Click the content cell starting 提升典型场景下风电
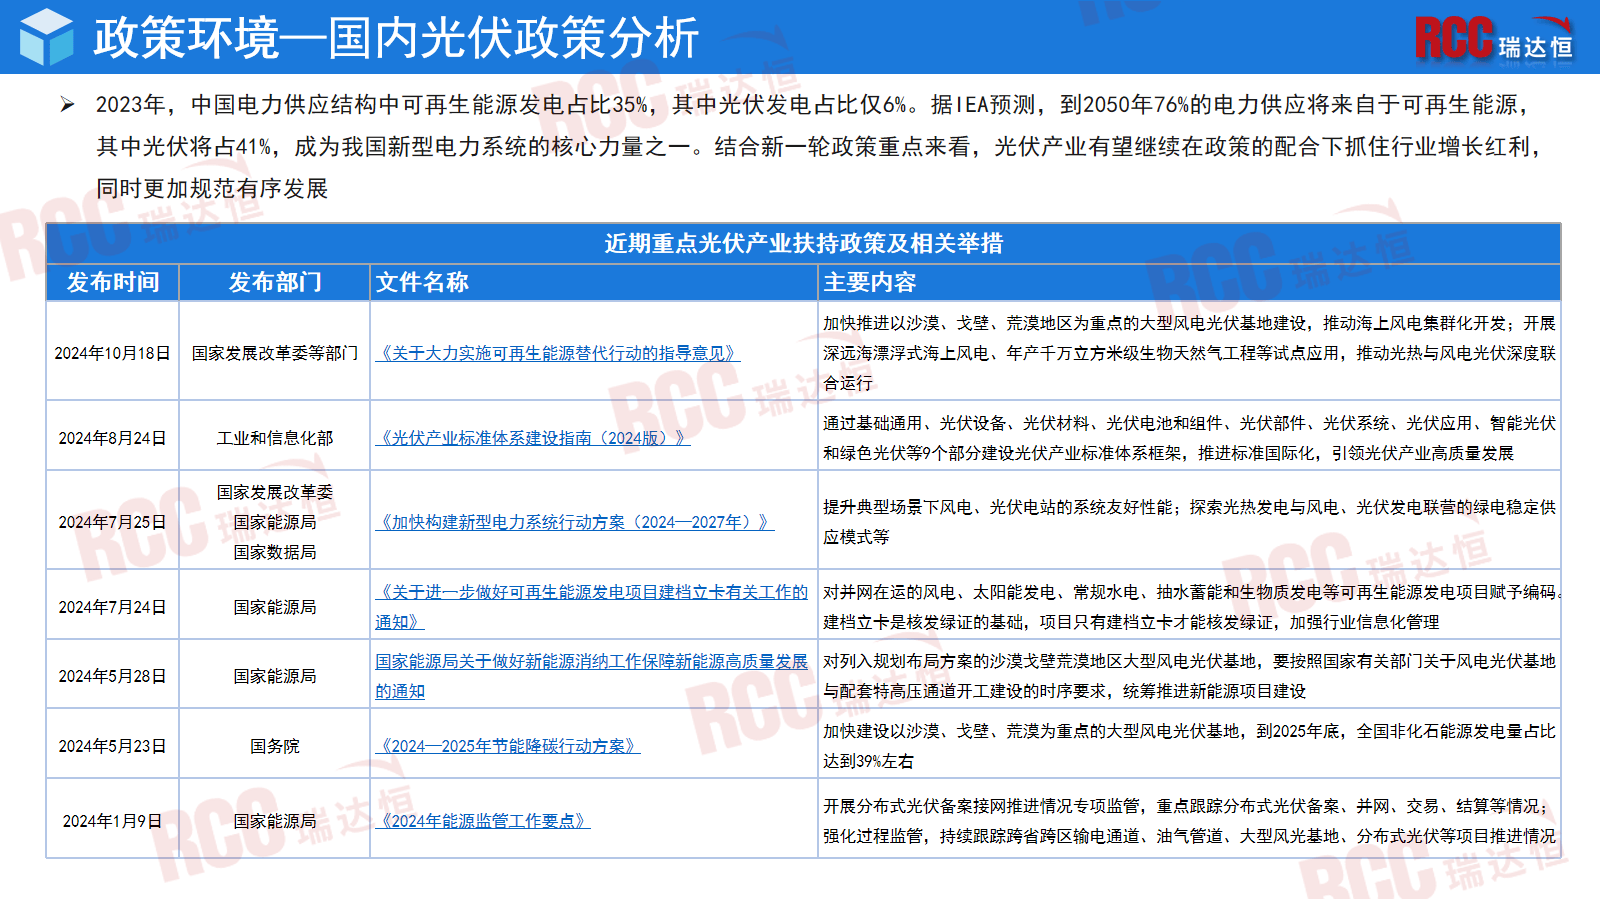Image resolution: width=1600 pixels, height=900 pixels. click(1190, 522)
